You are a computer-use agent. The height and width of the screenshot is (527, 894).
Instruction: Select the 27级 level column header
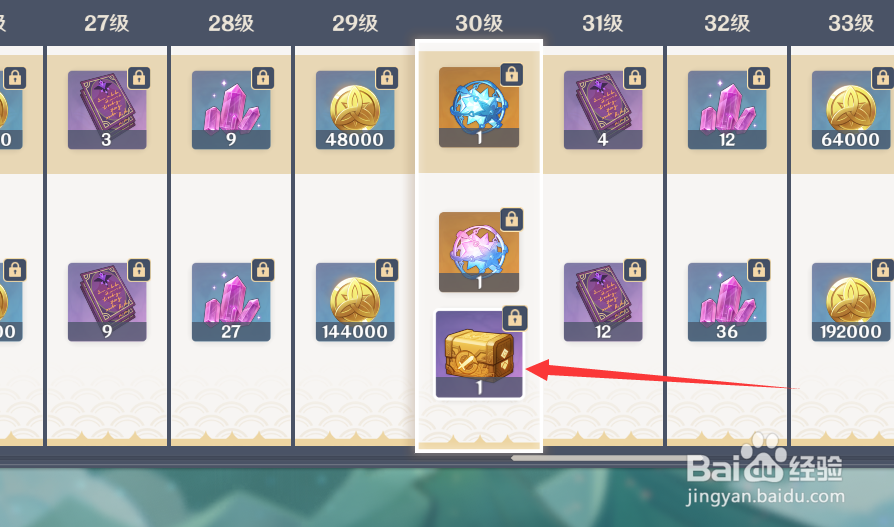[107, 23]
